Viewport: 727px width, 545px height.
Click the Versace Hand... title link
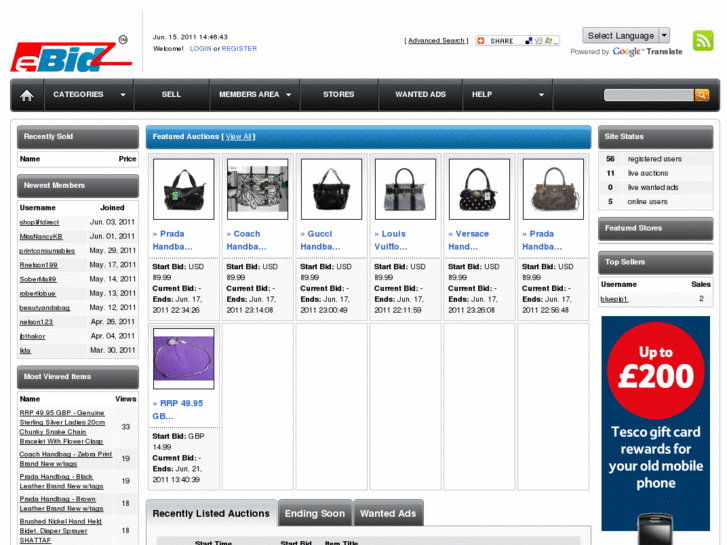(x=468, y=240)
